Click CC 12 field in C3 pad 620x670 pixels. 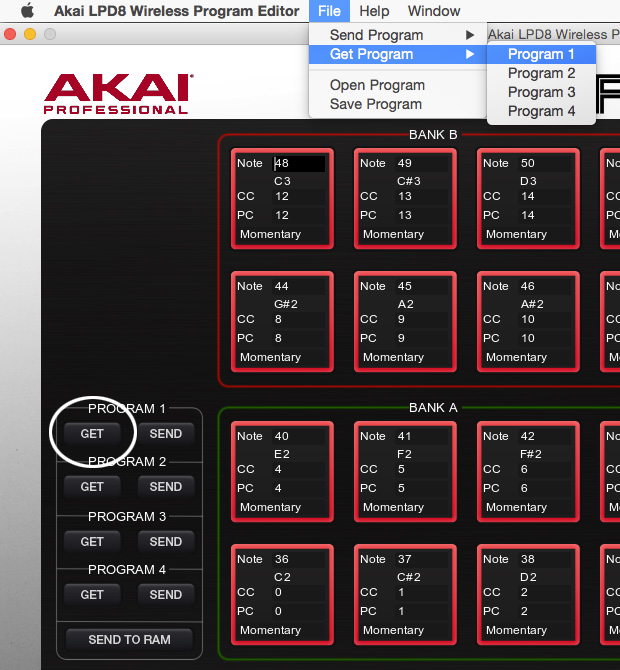tap(299, 196)
